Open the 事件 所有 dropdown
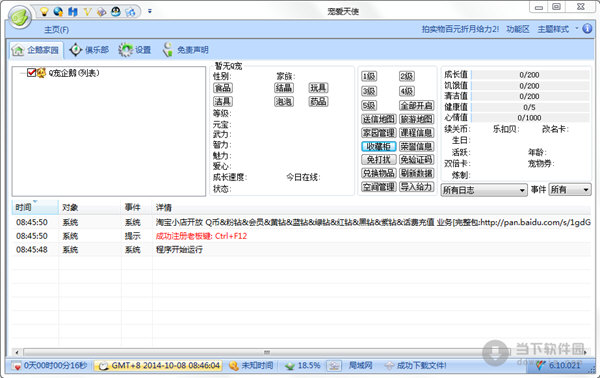Viewport: 600px width, 378px height. point(570,190)
